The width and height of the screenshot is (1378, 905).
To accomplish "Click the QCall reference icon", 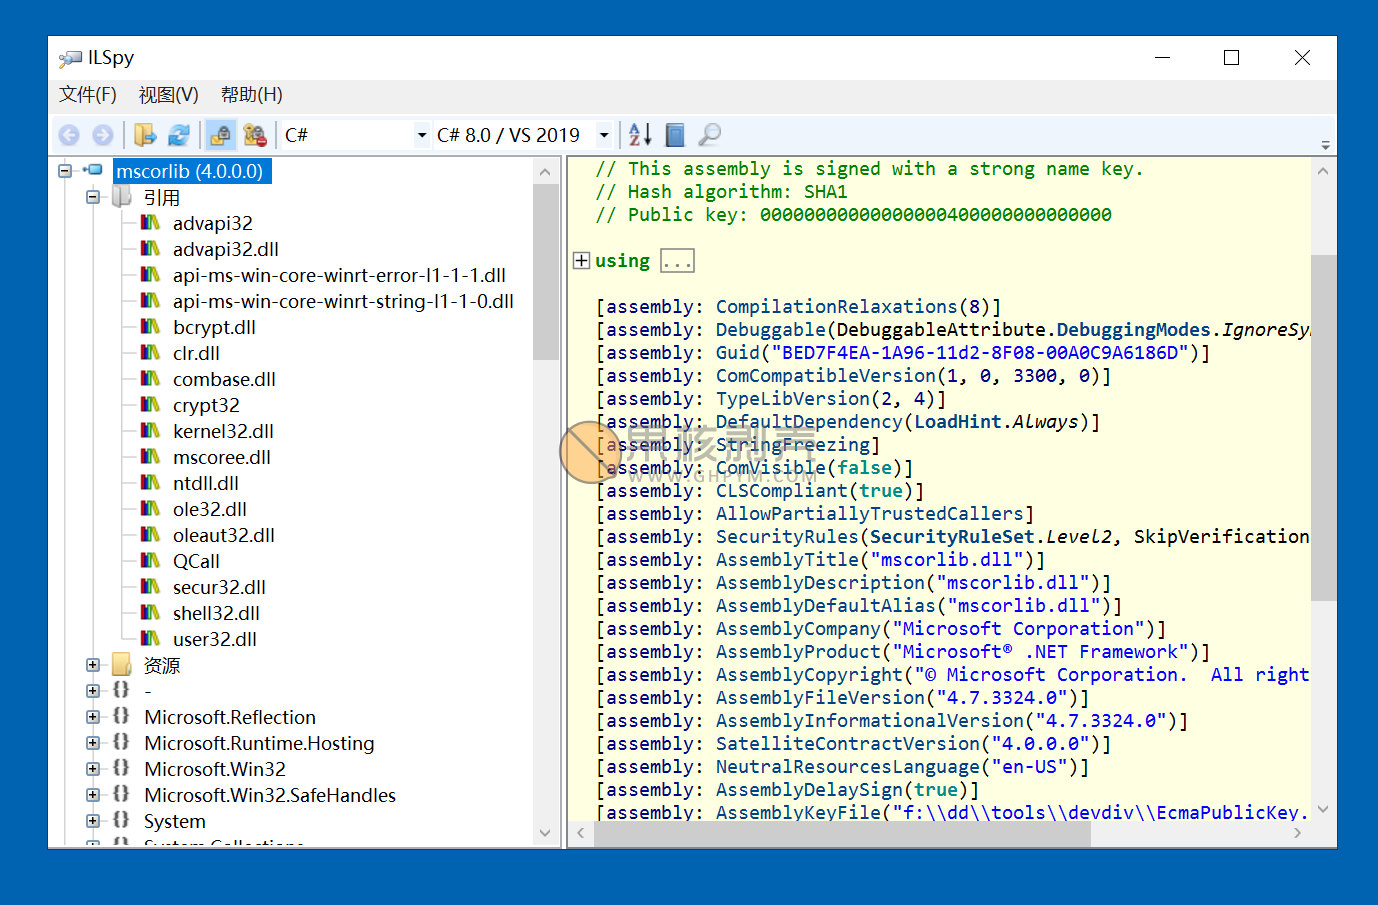I will coord(150,560).
